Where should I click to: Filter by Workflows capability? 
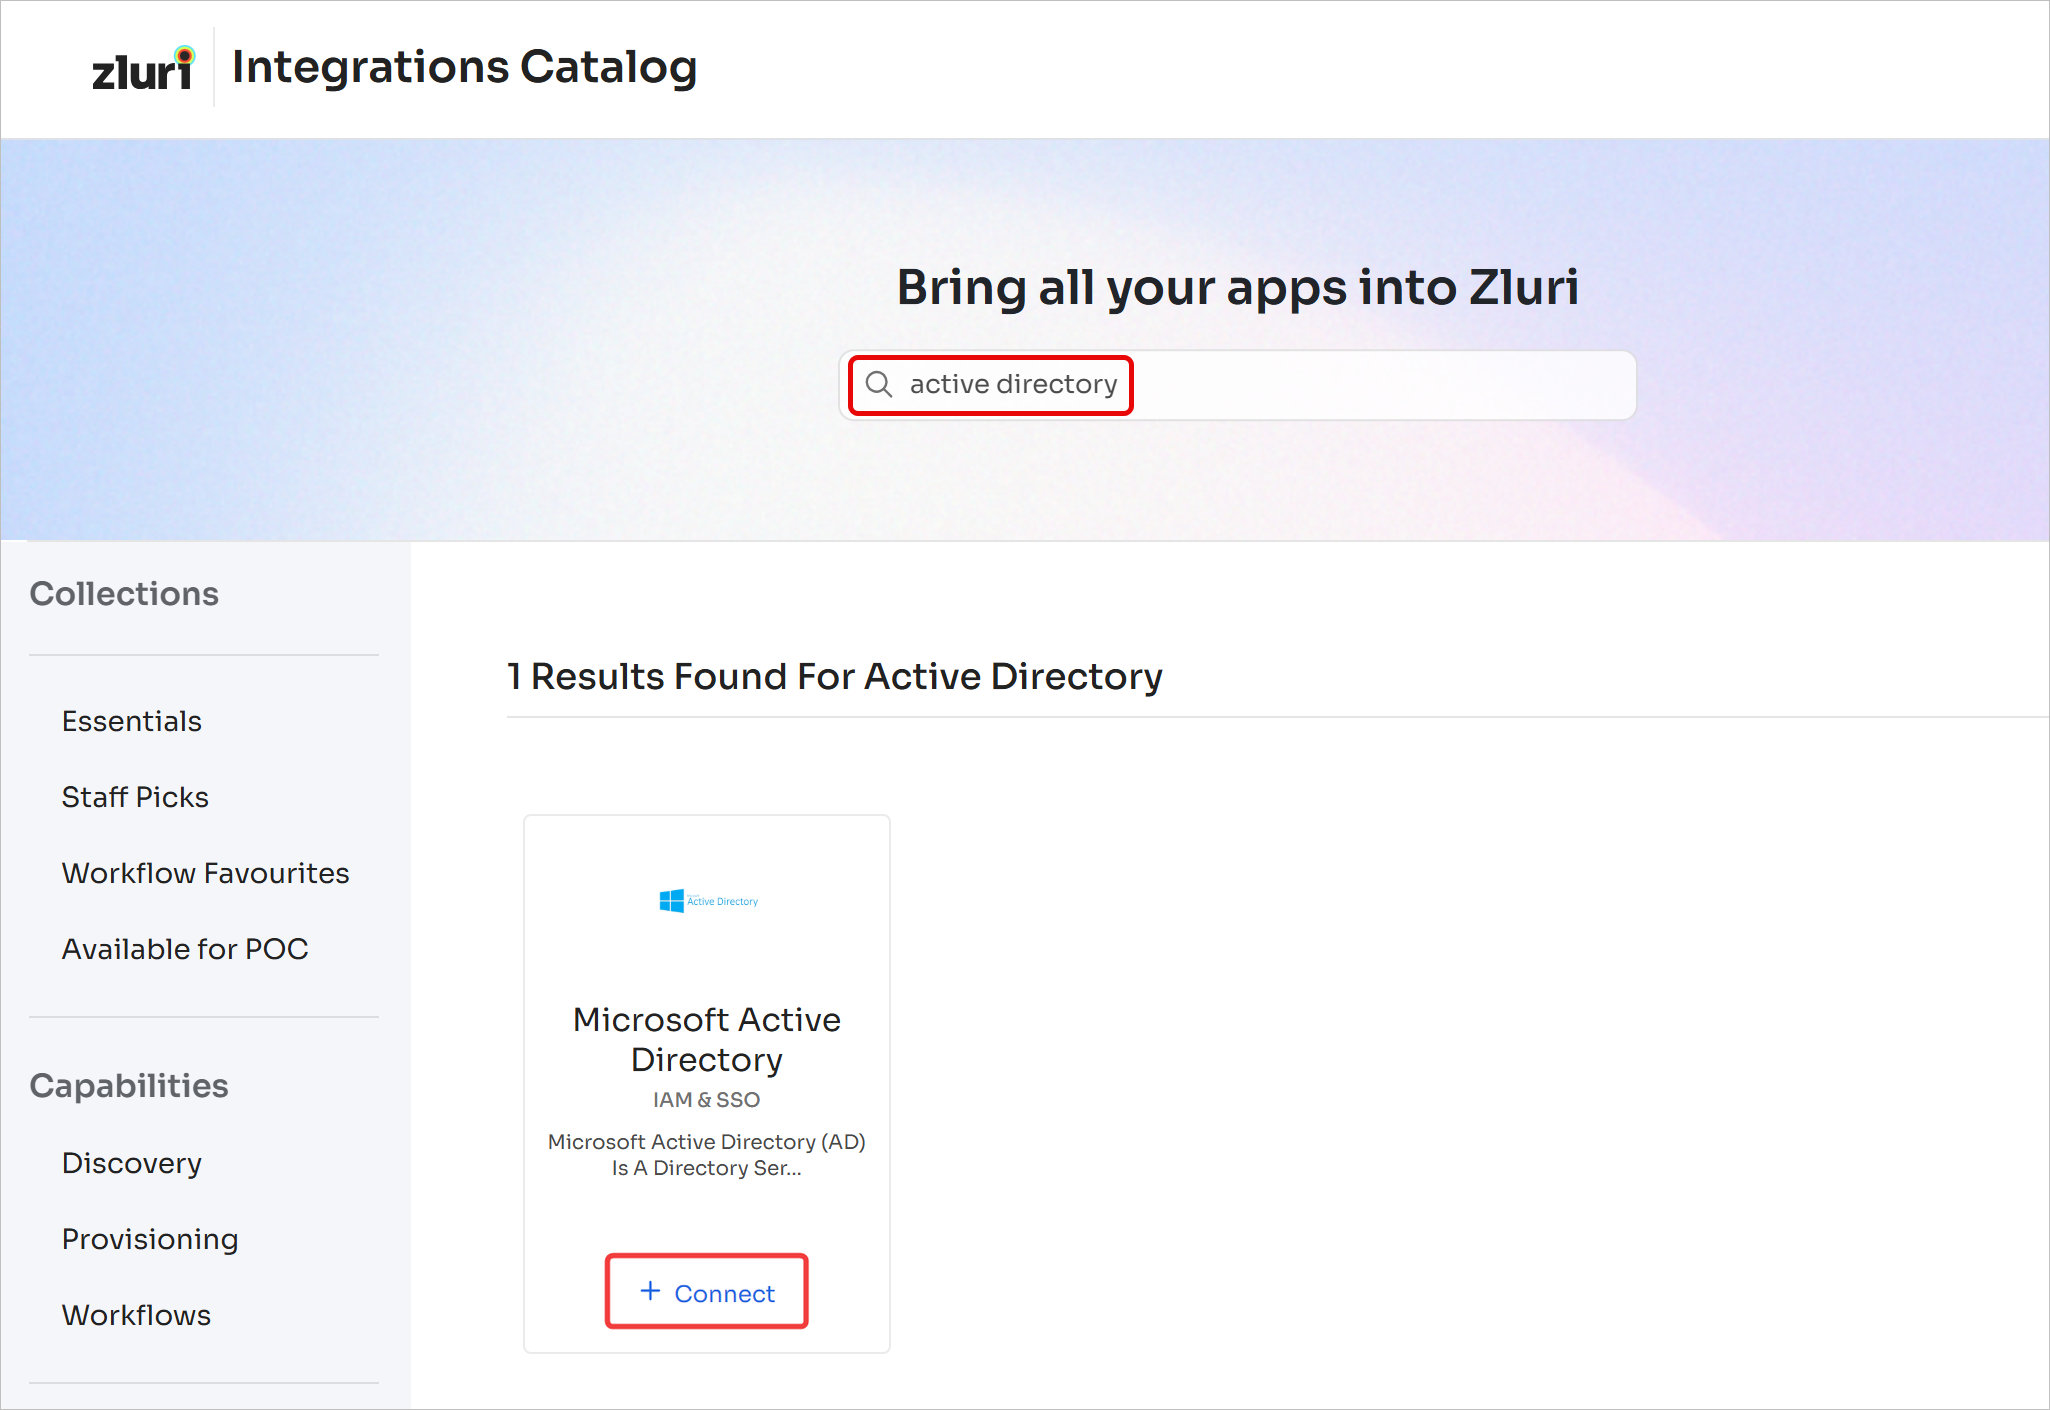[136, 1315]
